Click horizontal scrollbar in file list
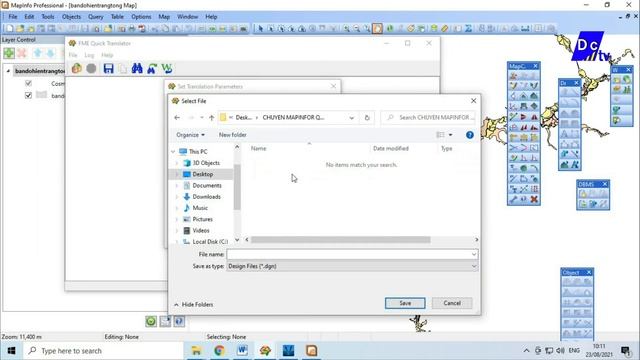 [x=340, y=240]
